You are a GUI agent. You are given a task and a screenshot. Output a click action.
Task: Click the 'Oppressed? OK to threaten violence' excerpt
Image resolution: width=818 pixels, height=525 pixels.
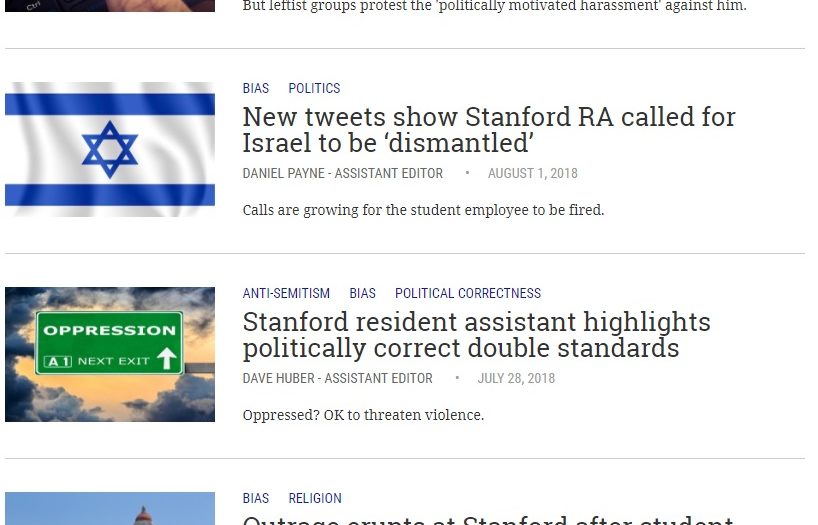pyautogui.click(x=363, y=415)
